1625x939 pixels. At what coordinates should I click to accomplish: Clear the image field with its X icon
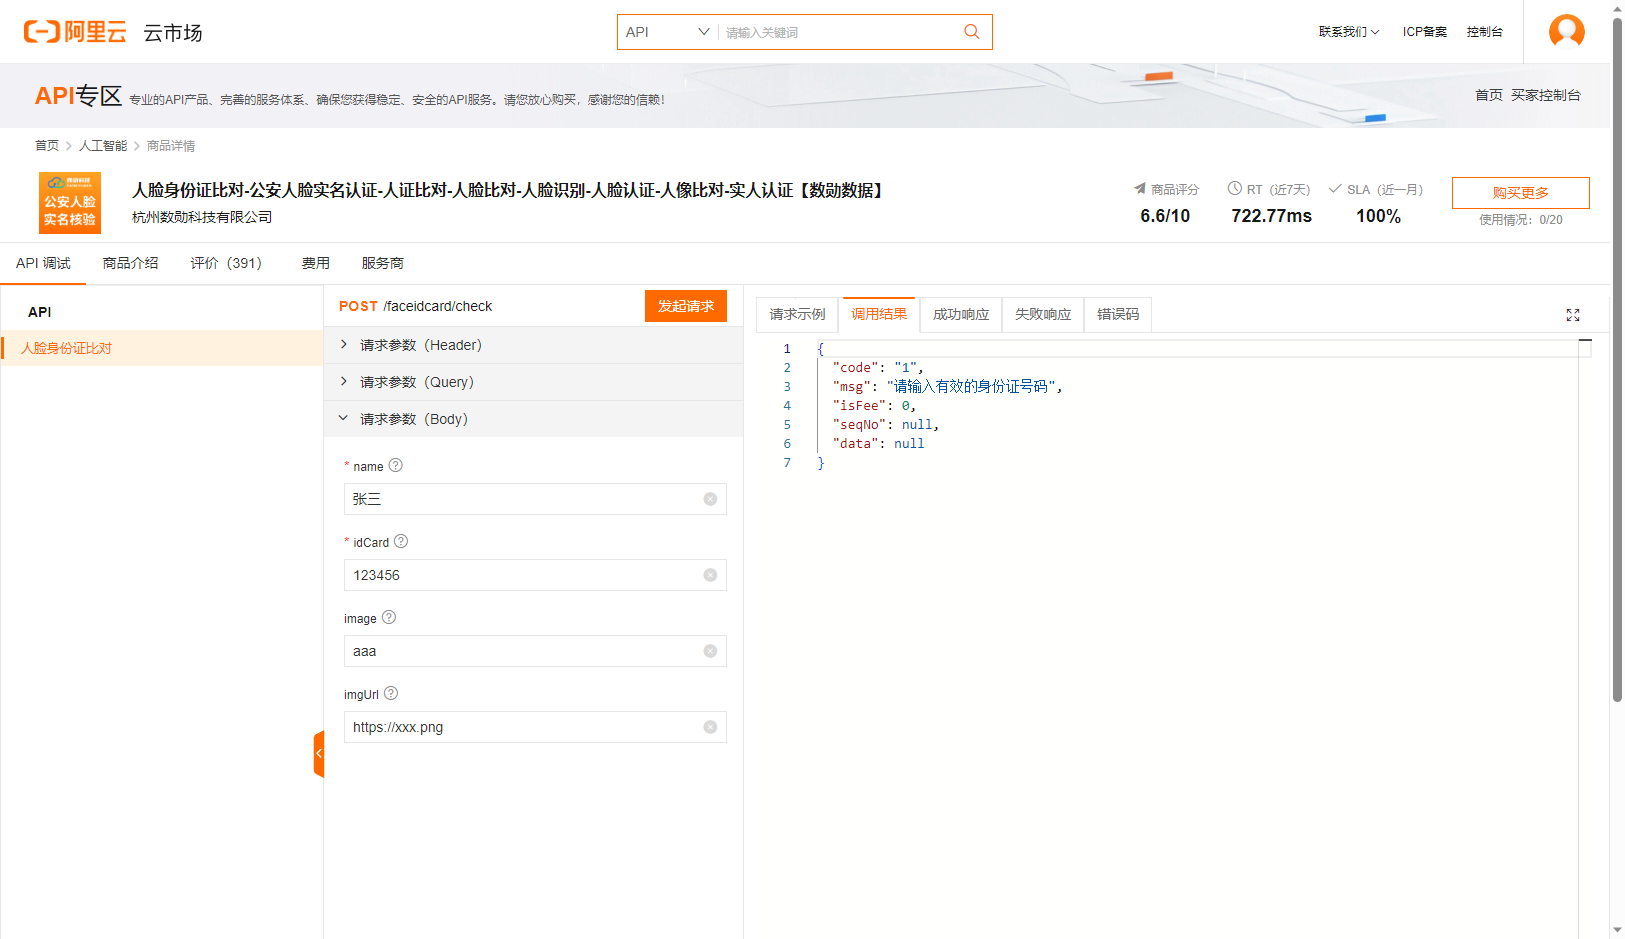click(710, 651)
